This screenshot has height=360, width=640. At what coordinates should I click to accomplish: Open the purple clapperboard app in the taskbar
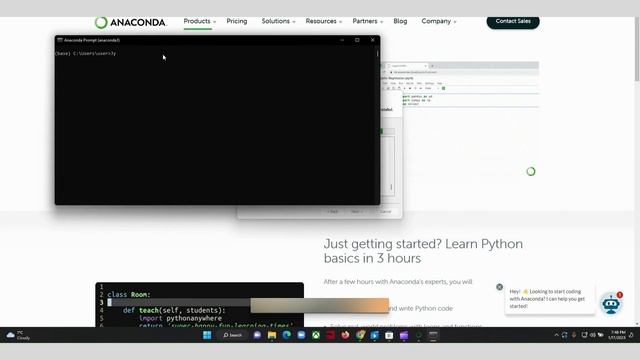tap(404, 335)
